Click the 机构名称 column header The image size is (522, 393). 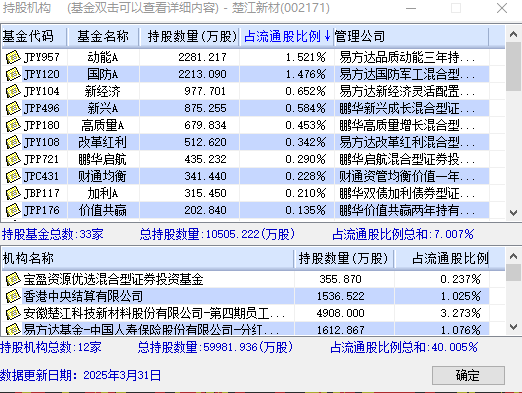pos(148,258)
